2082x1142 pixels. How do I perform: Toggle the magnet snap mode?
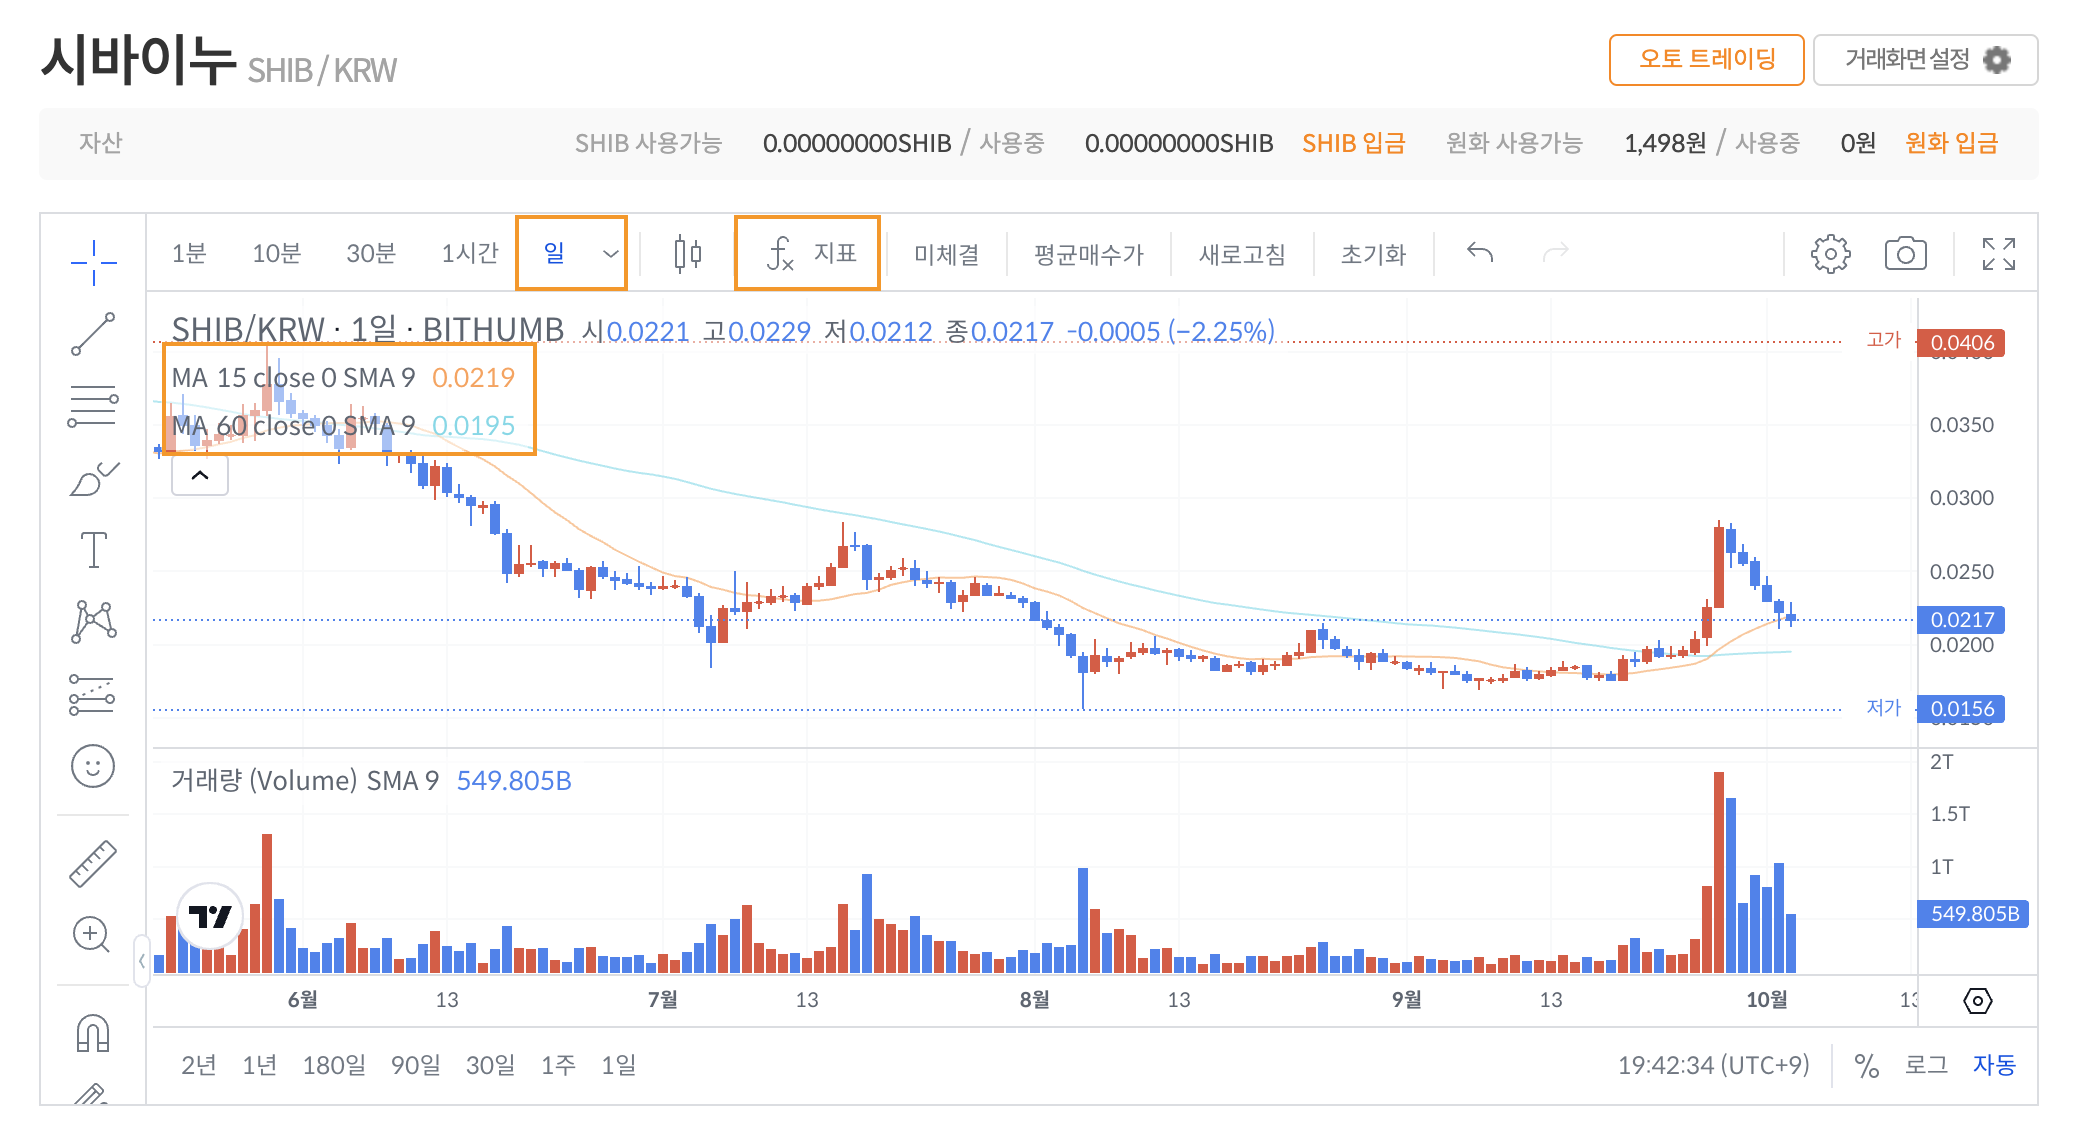pos(93,1033)
